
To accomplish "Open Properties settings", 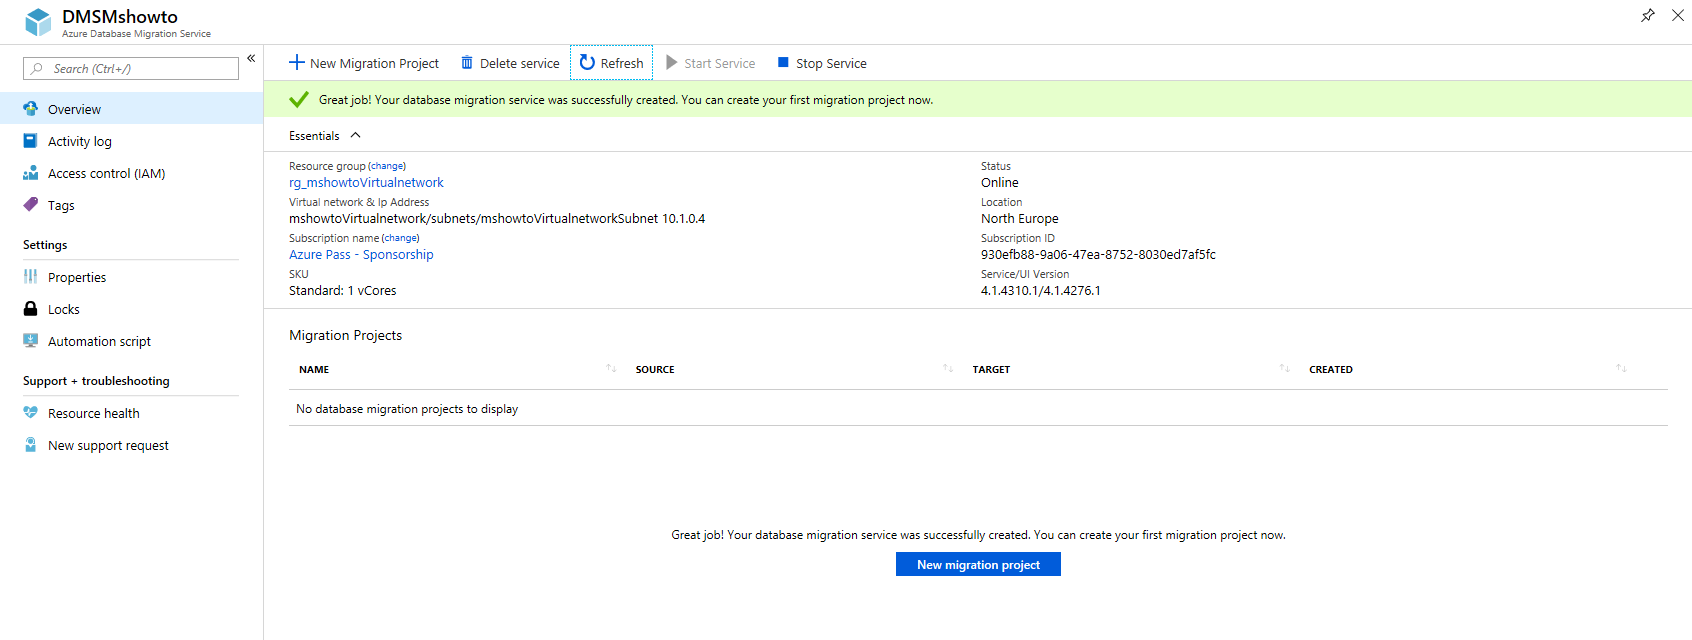I will pos(77,277).
